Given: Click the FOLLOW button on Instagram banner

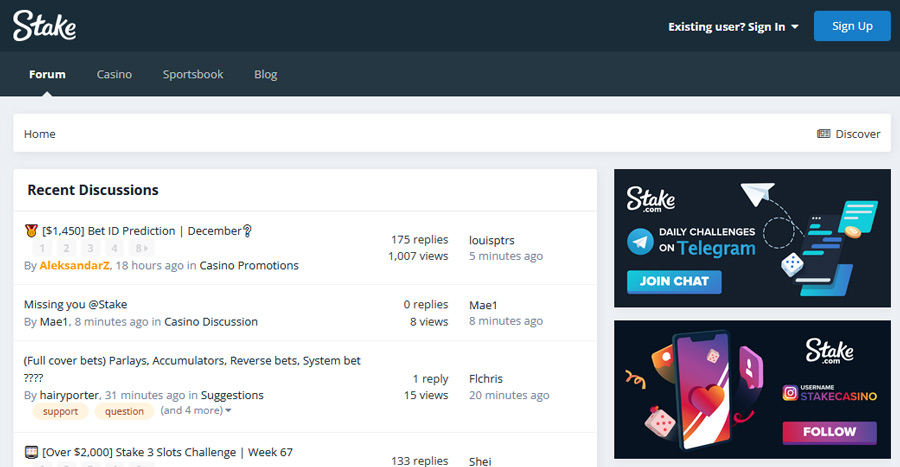Looking at the screenshot, I should pyautogui.click(x=829, y=432).
